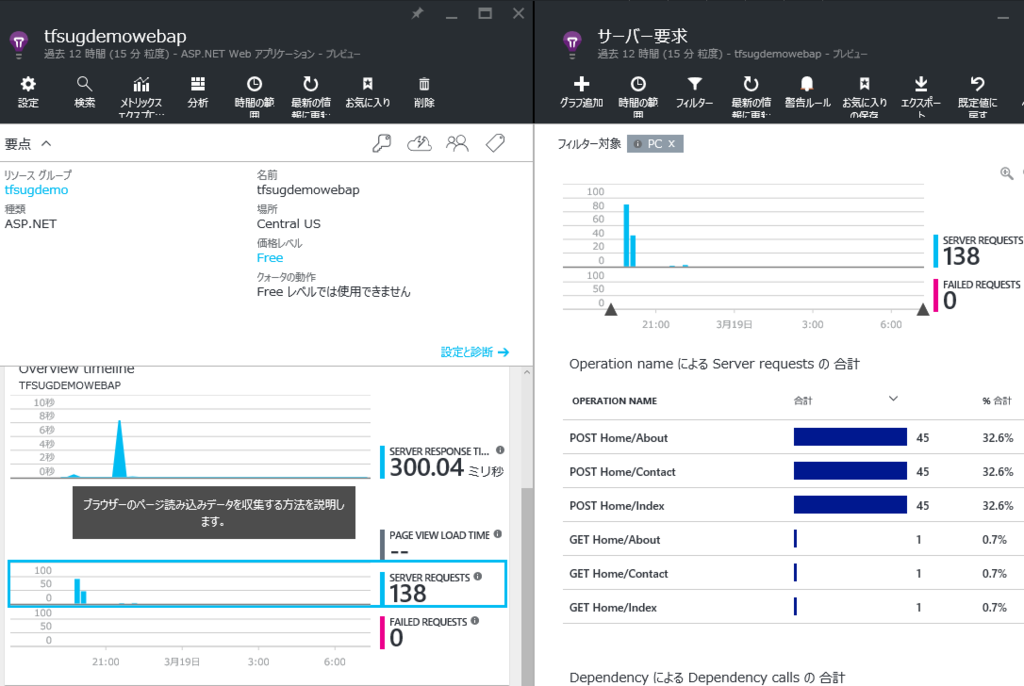The image size is (1024, 686).
Task: Open the tags icon in Essentials bar
Action: tap(495, 143)
